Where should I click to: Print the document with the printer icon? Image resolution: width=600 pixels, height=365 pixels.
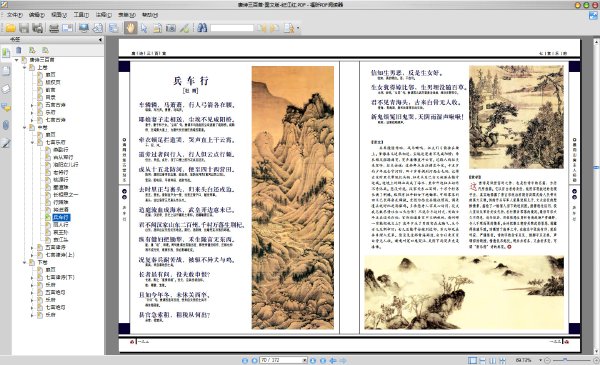click(54, 28)
